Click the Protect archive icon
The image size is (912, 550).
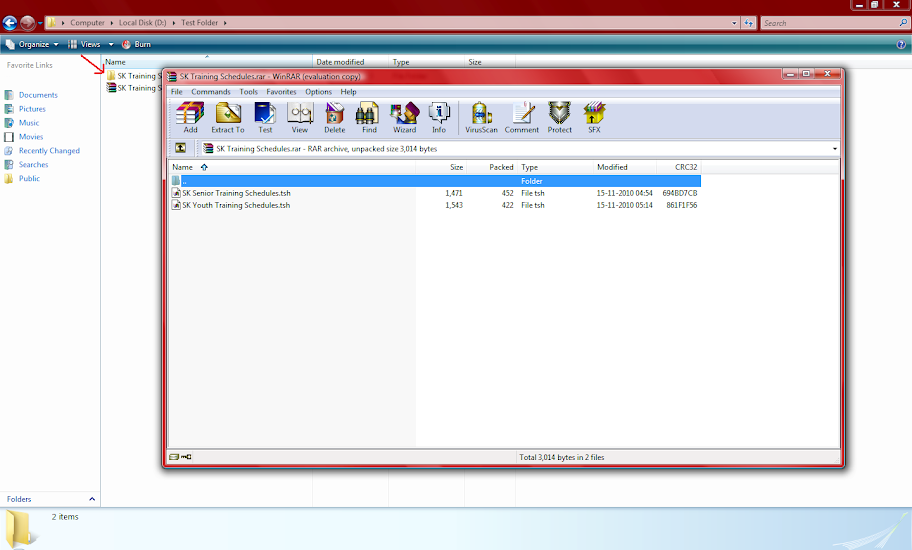(x=560, y=117)
